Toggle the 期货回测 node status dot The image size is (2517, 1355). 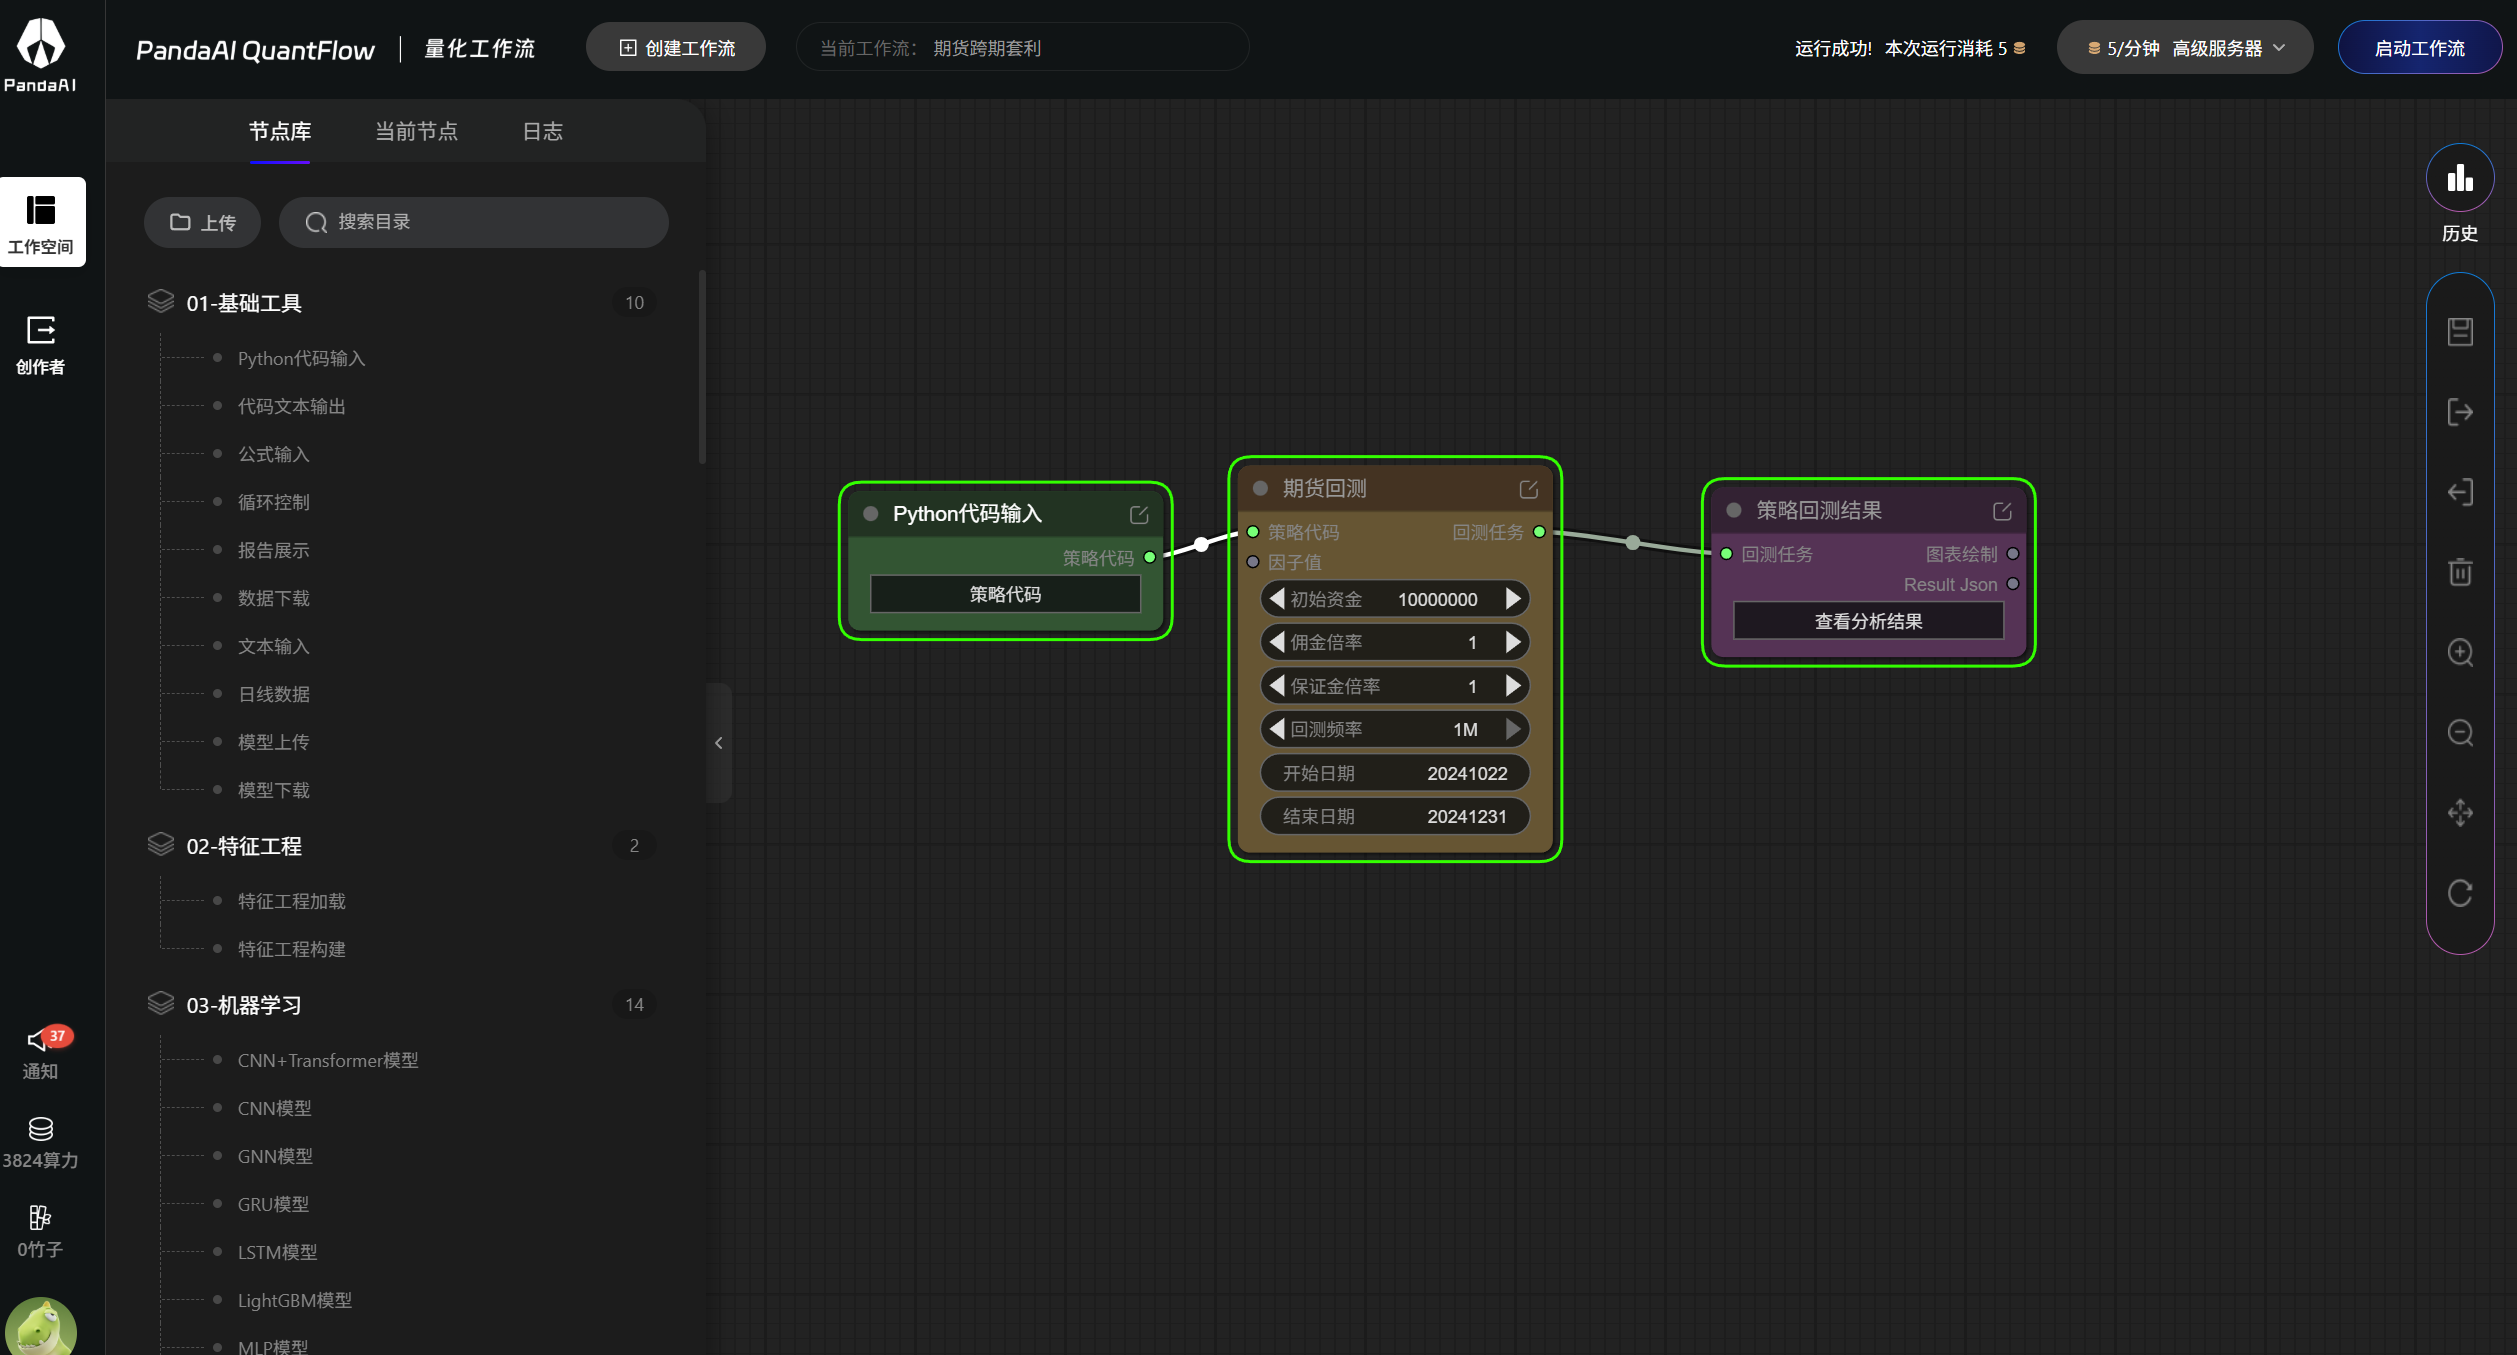click(x=1261, y=488)
